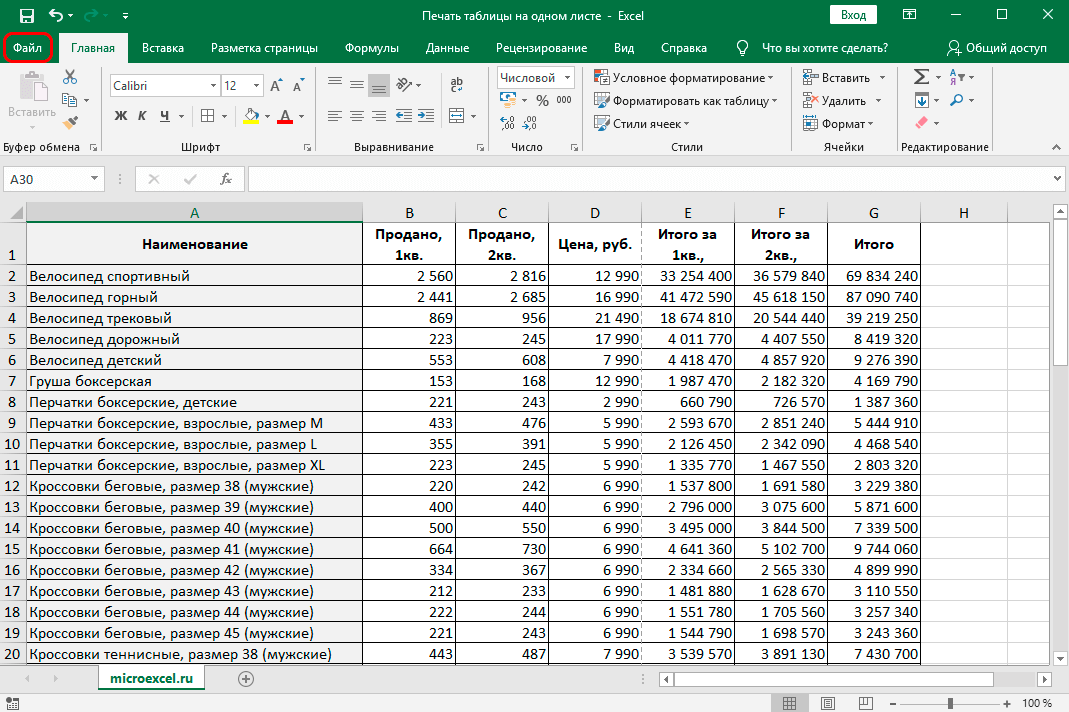Toggle bold formatting (Ж)

pyautogui.click(x=121, y=116)
